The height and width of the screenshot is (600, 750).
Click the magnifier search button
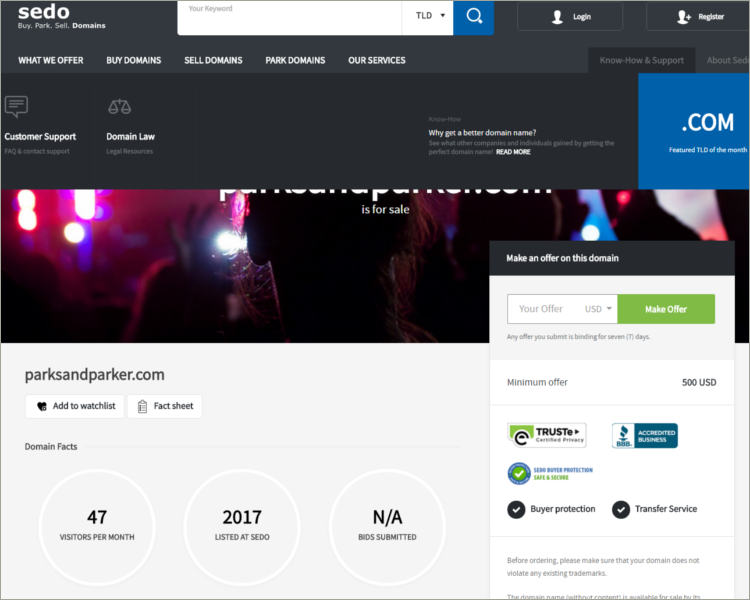(x=474, y=17)
